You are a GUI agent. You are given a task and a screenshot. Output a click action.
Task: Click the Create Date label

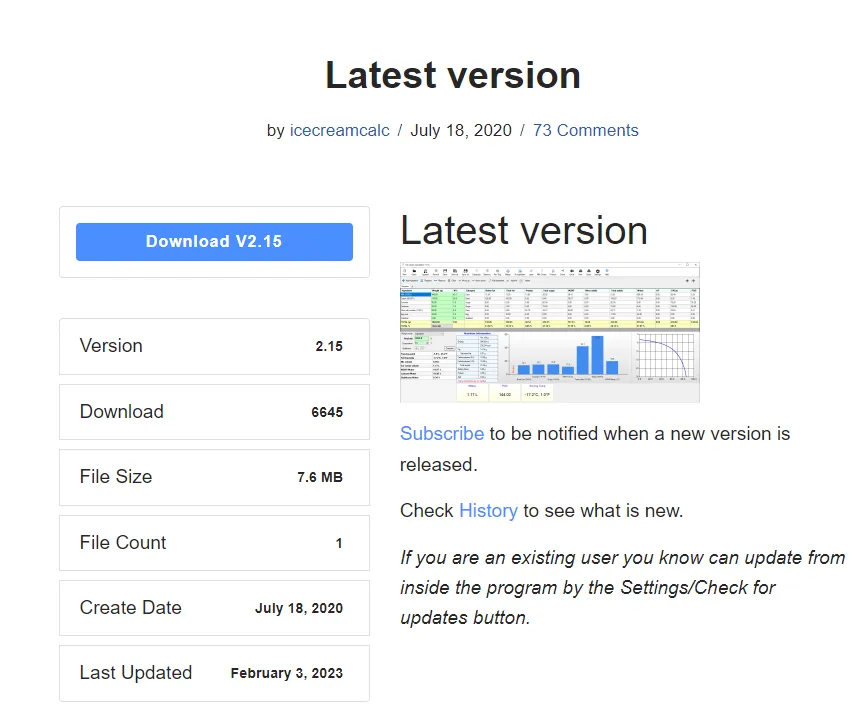pyautogui.click(x=130, y=608)
